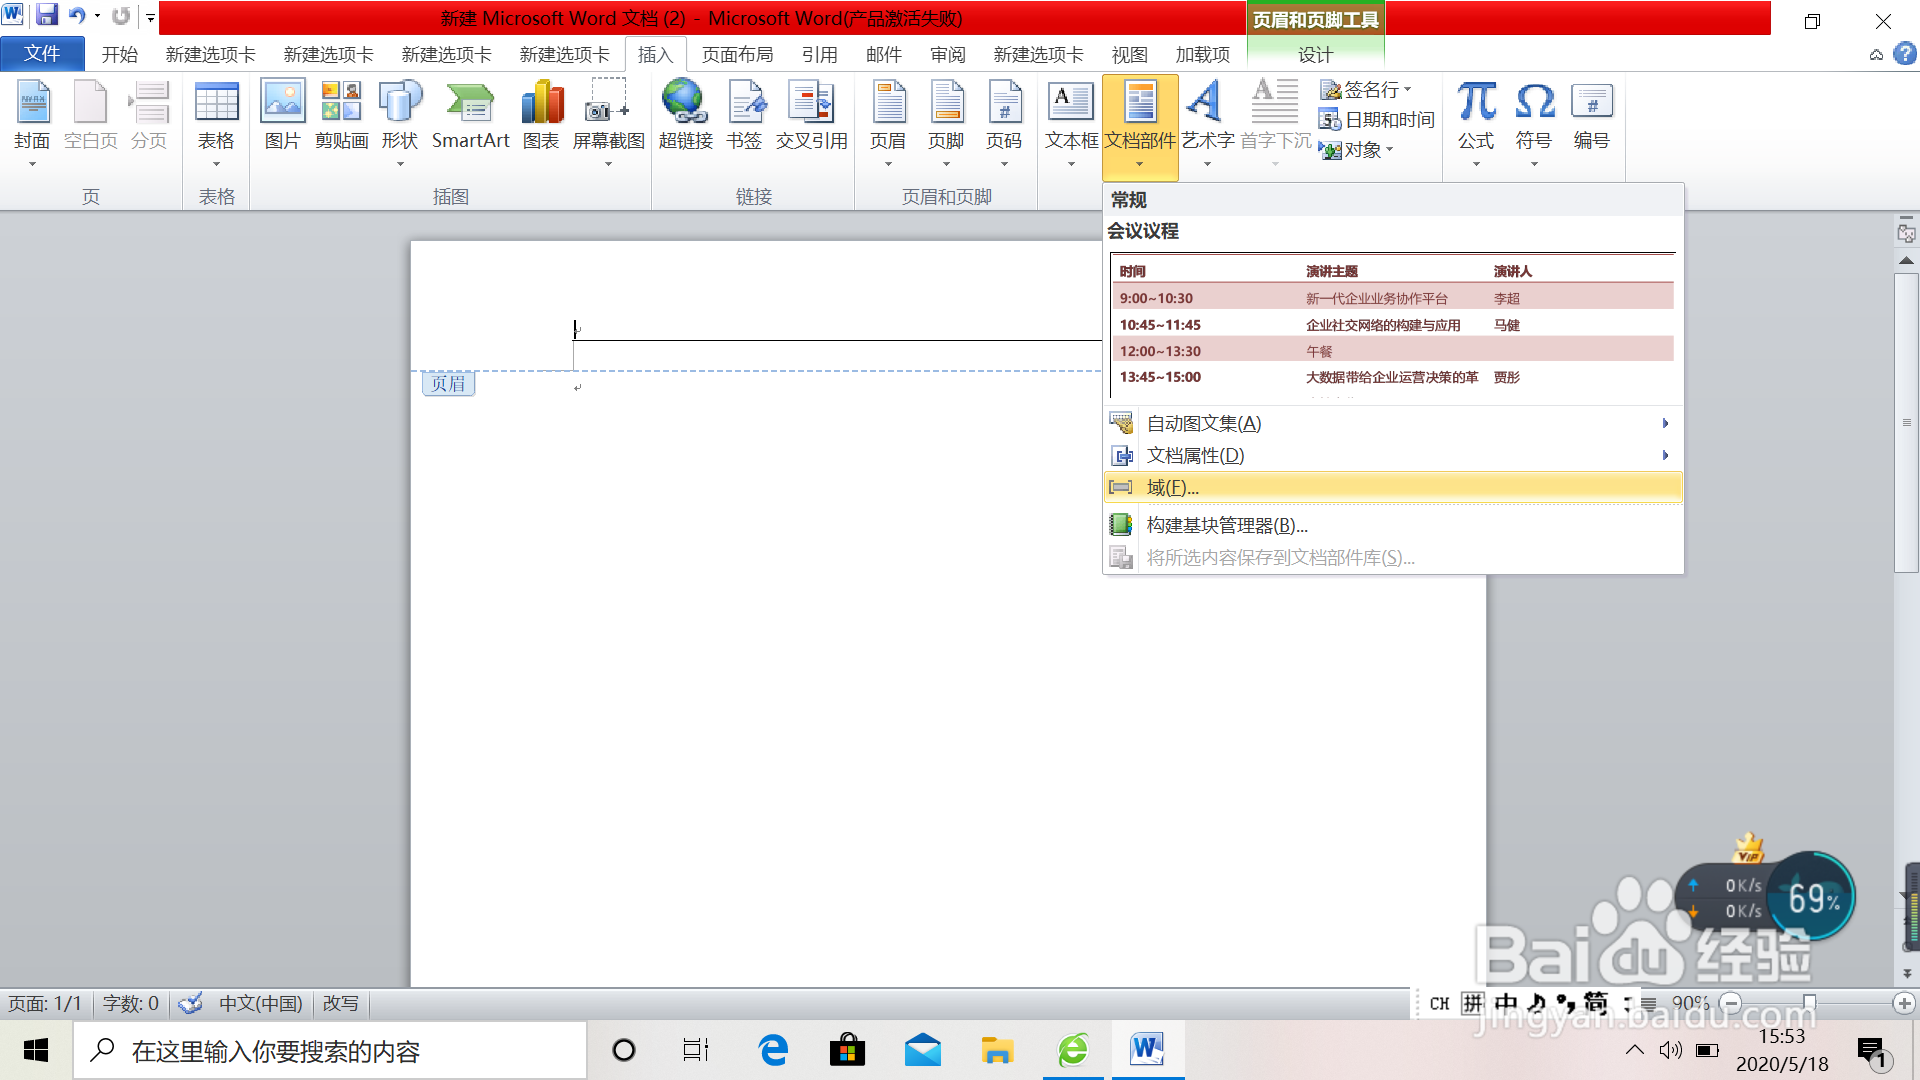
Task: Toggle the ruler icon above the scrollbar
Action: coord(1906,232)
